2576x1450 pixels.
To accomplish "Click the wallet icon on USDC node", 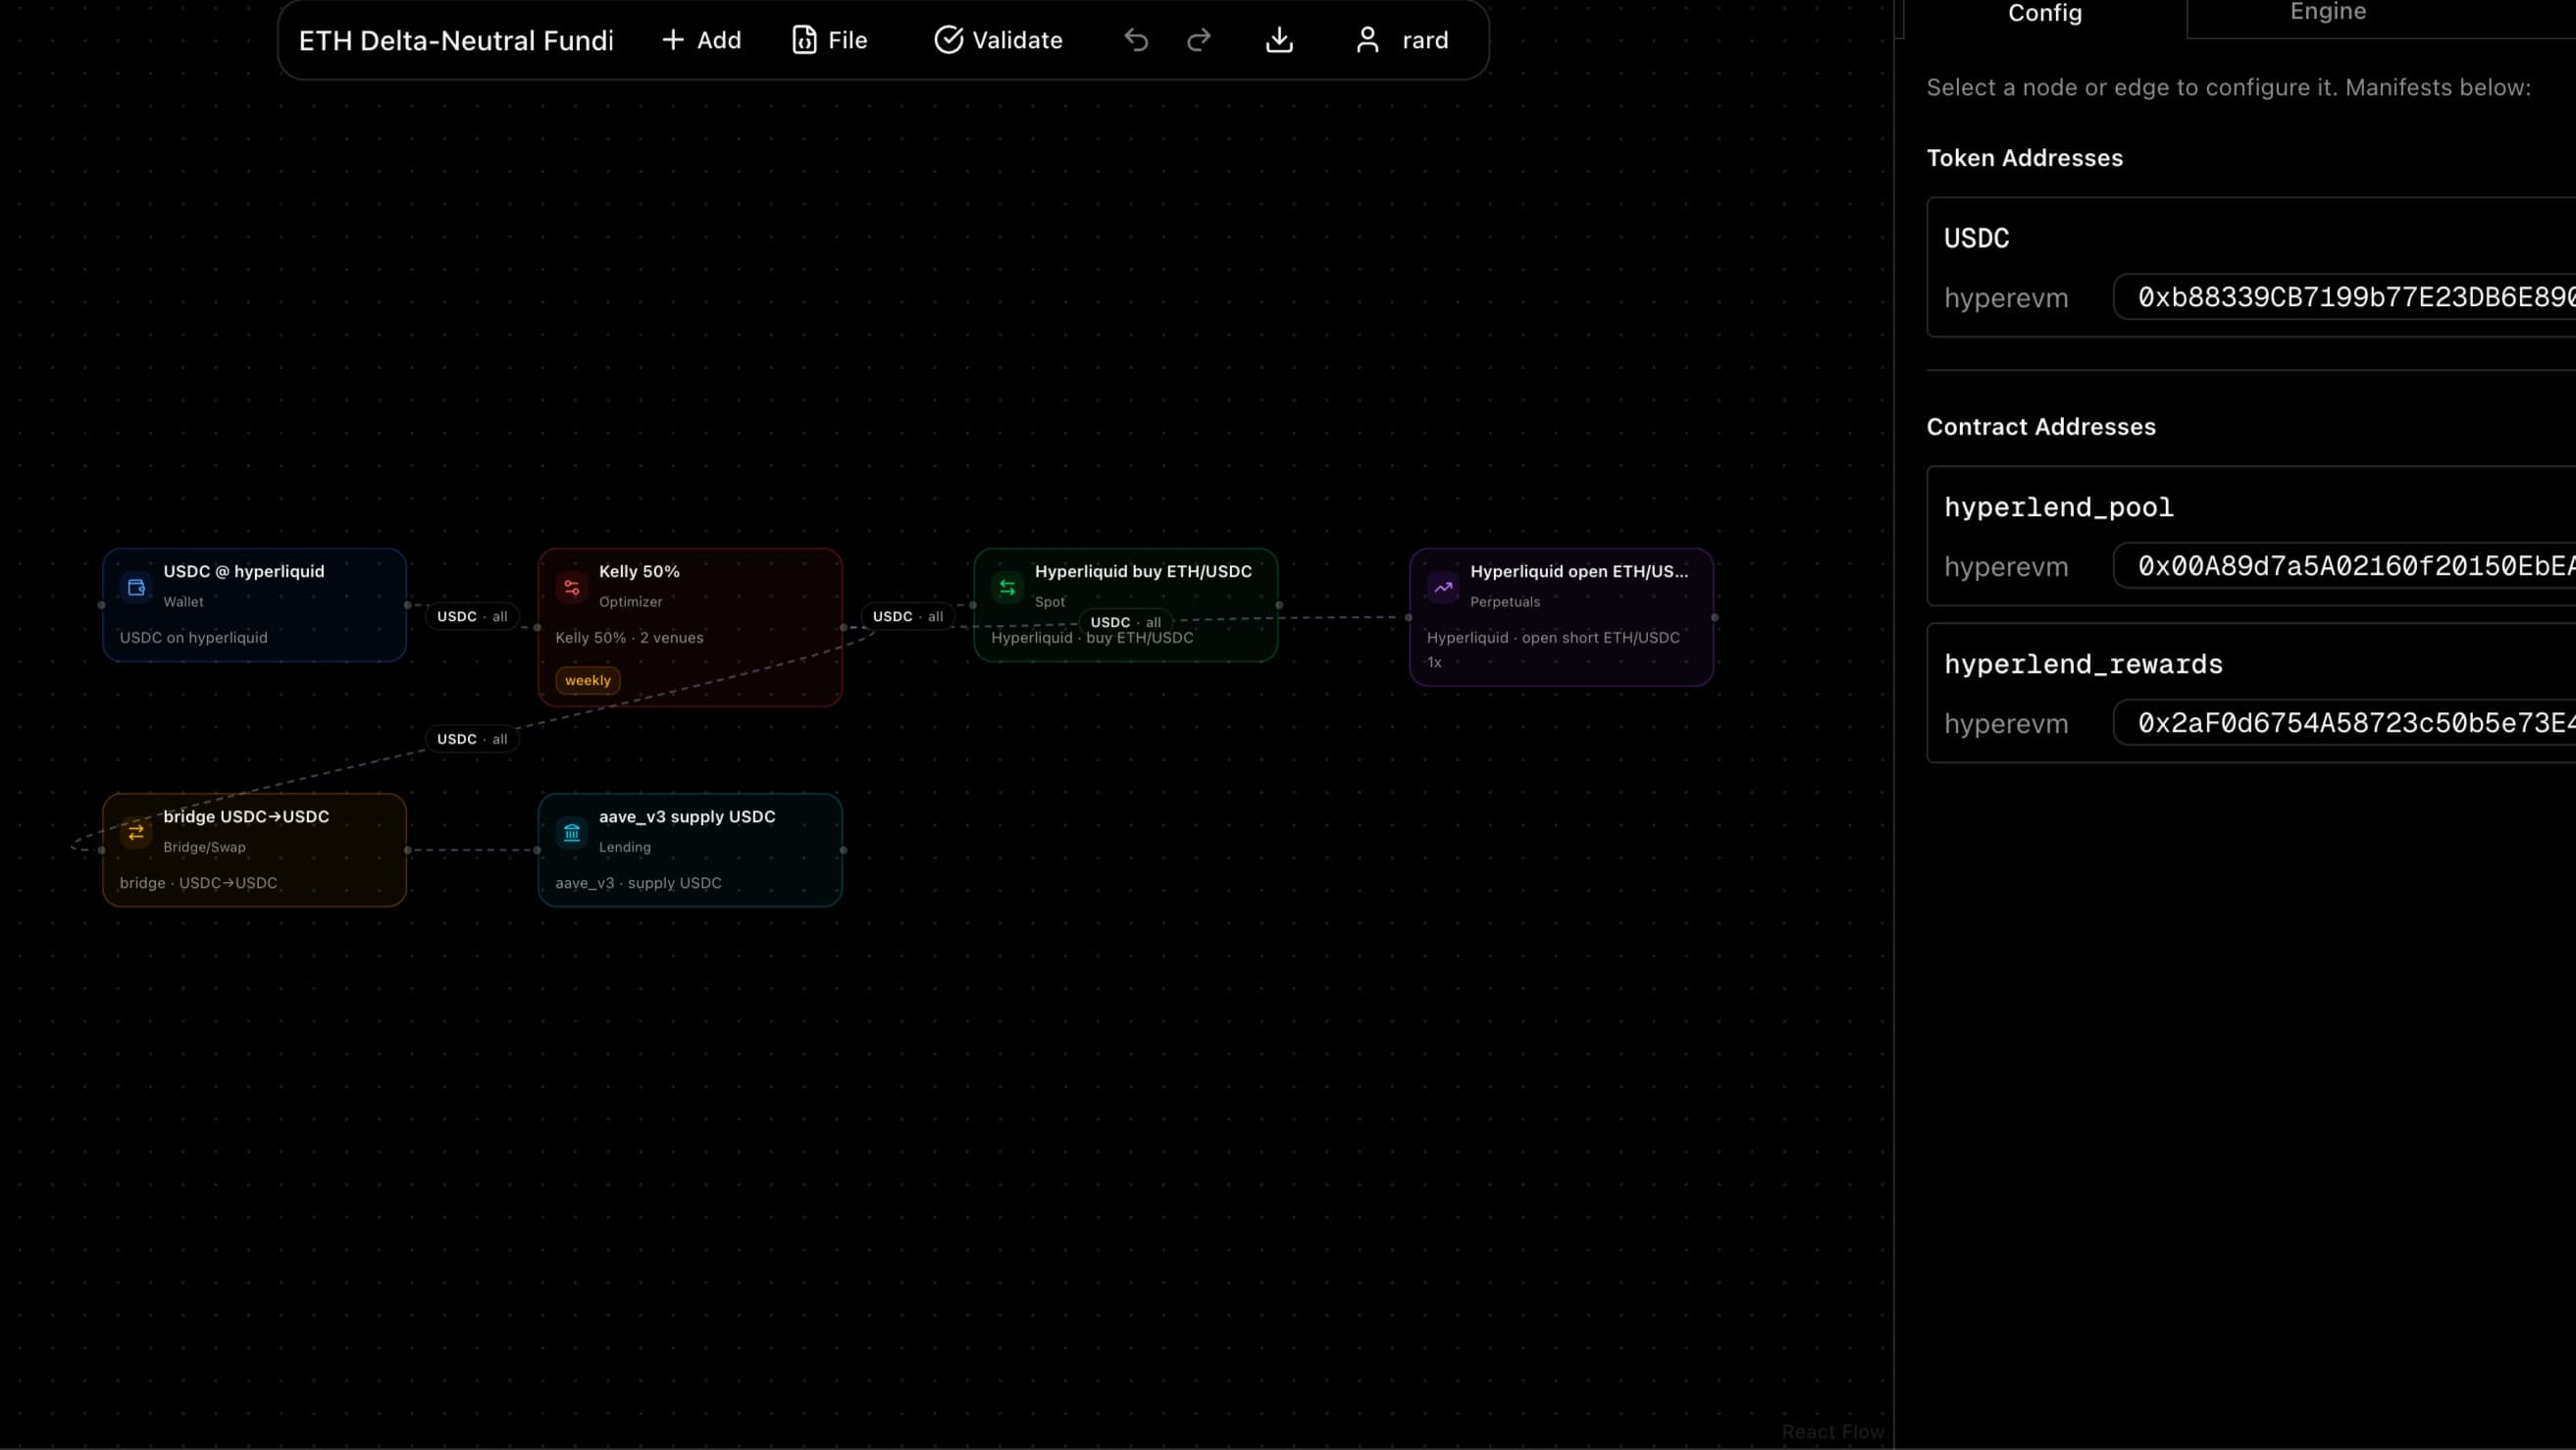I will (136, 587).
